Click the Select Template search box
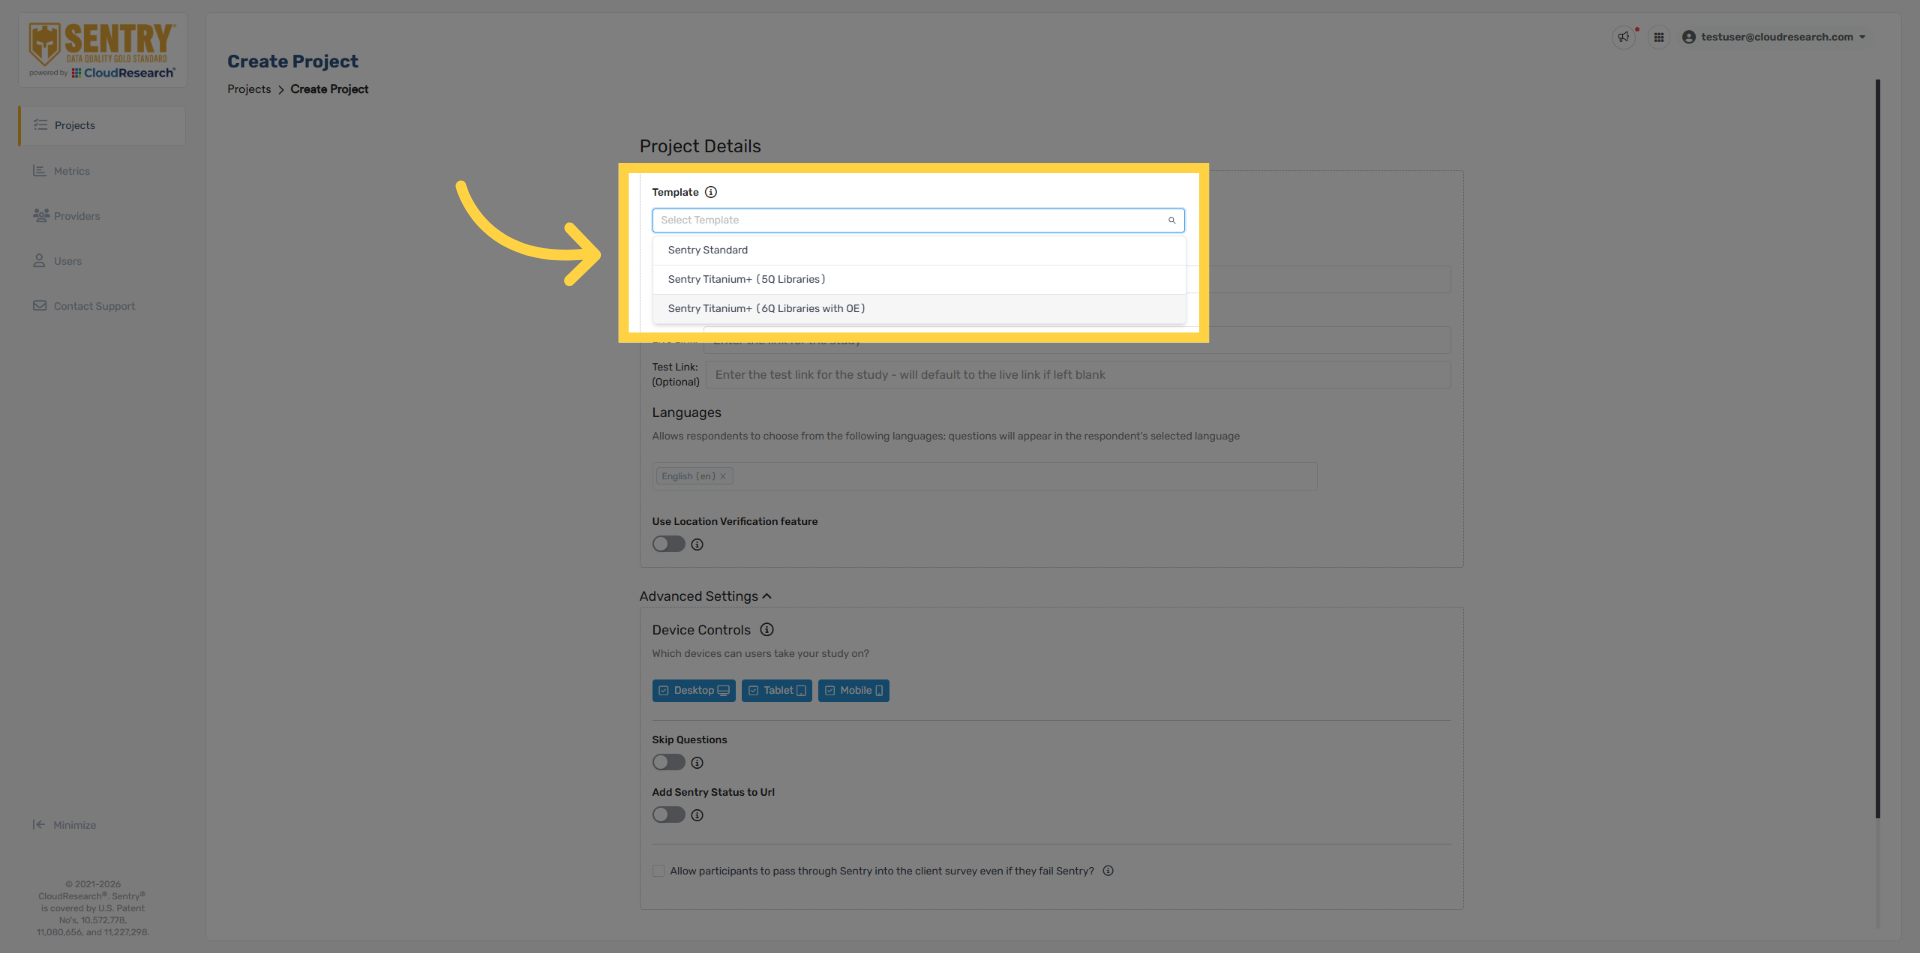This screenshot has width=1920, height=953. 918,220
